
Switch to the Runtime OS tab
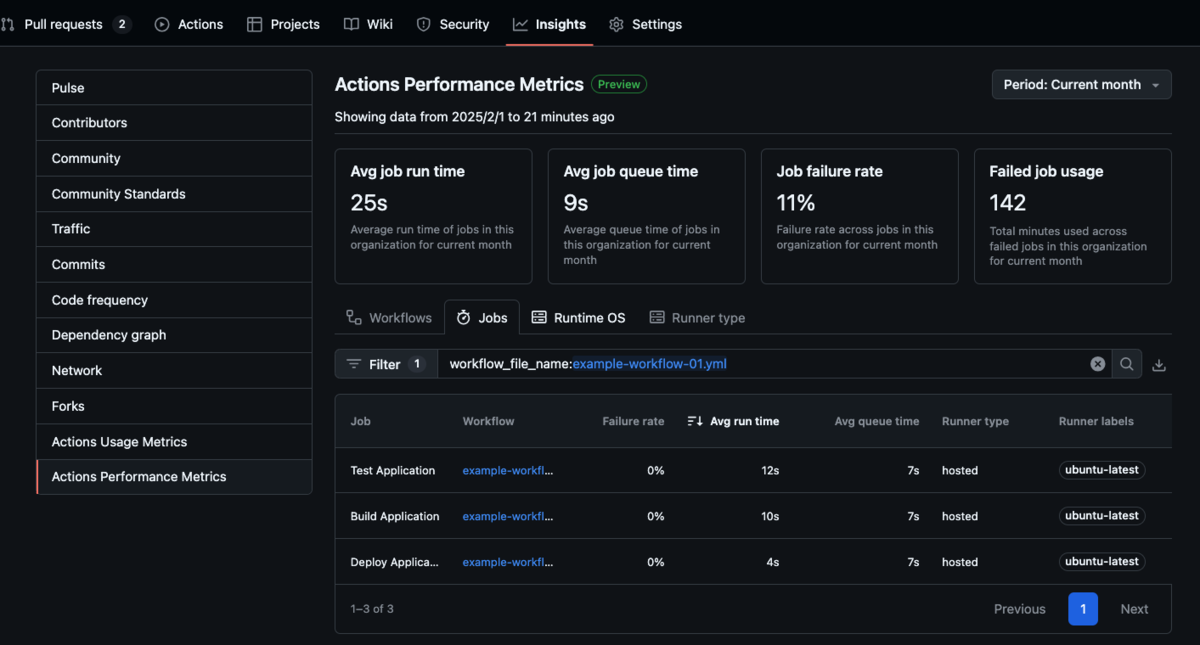pos(578,318)
